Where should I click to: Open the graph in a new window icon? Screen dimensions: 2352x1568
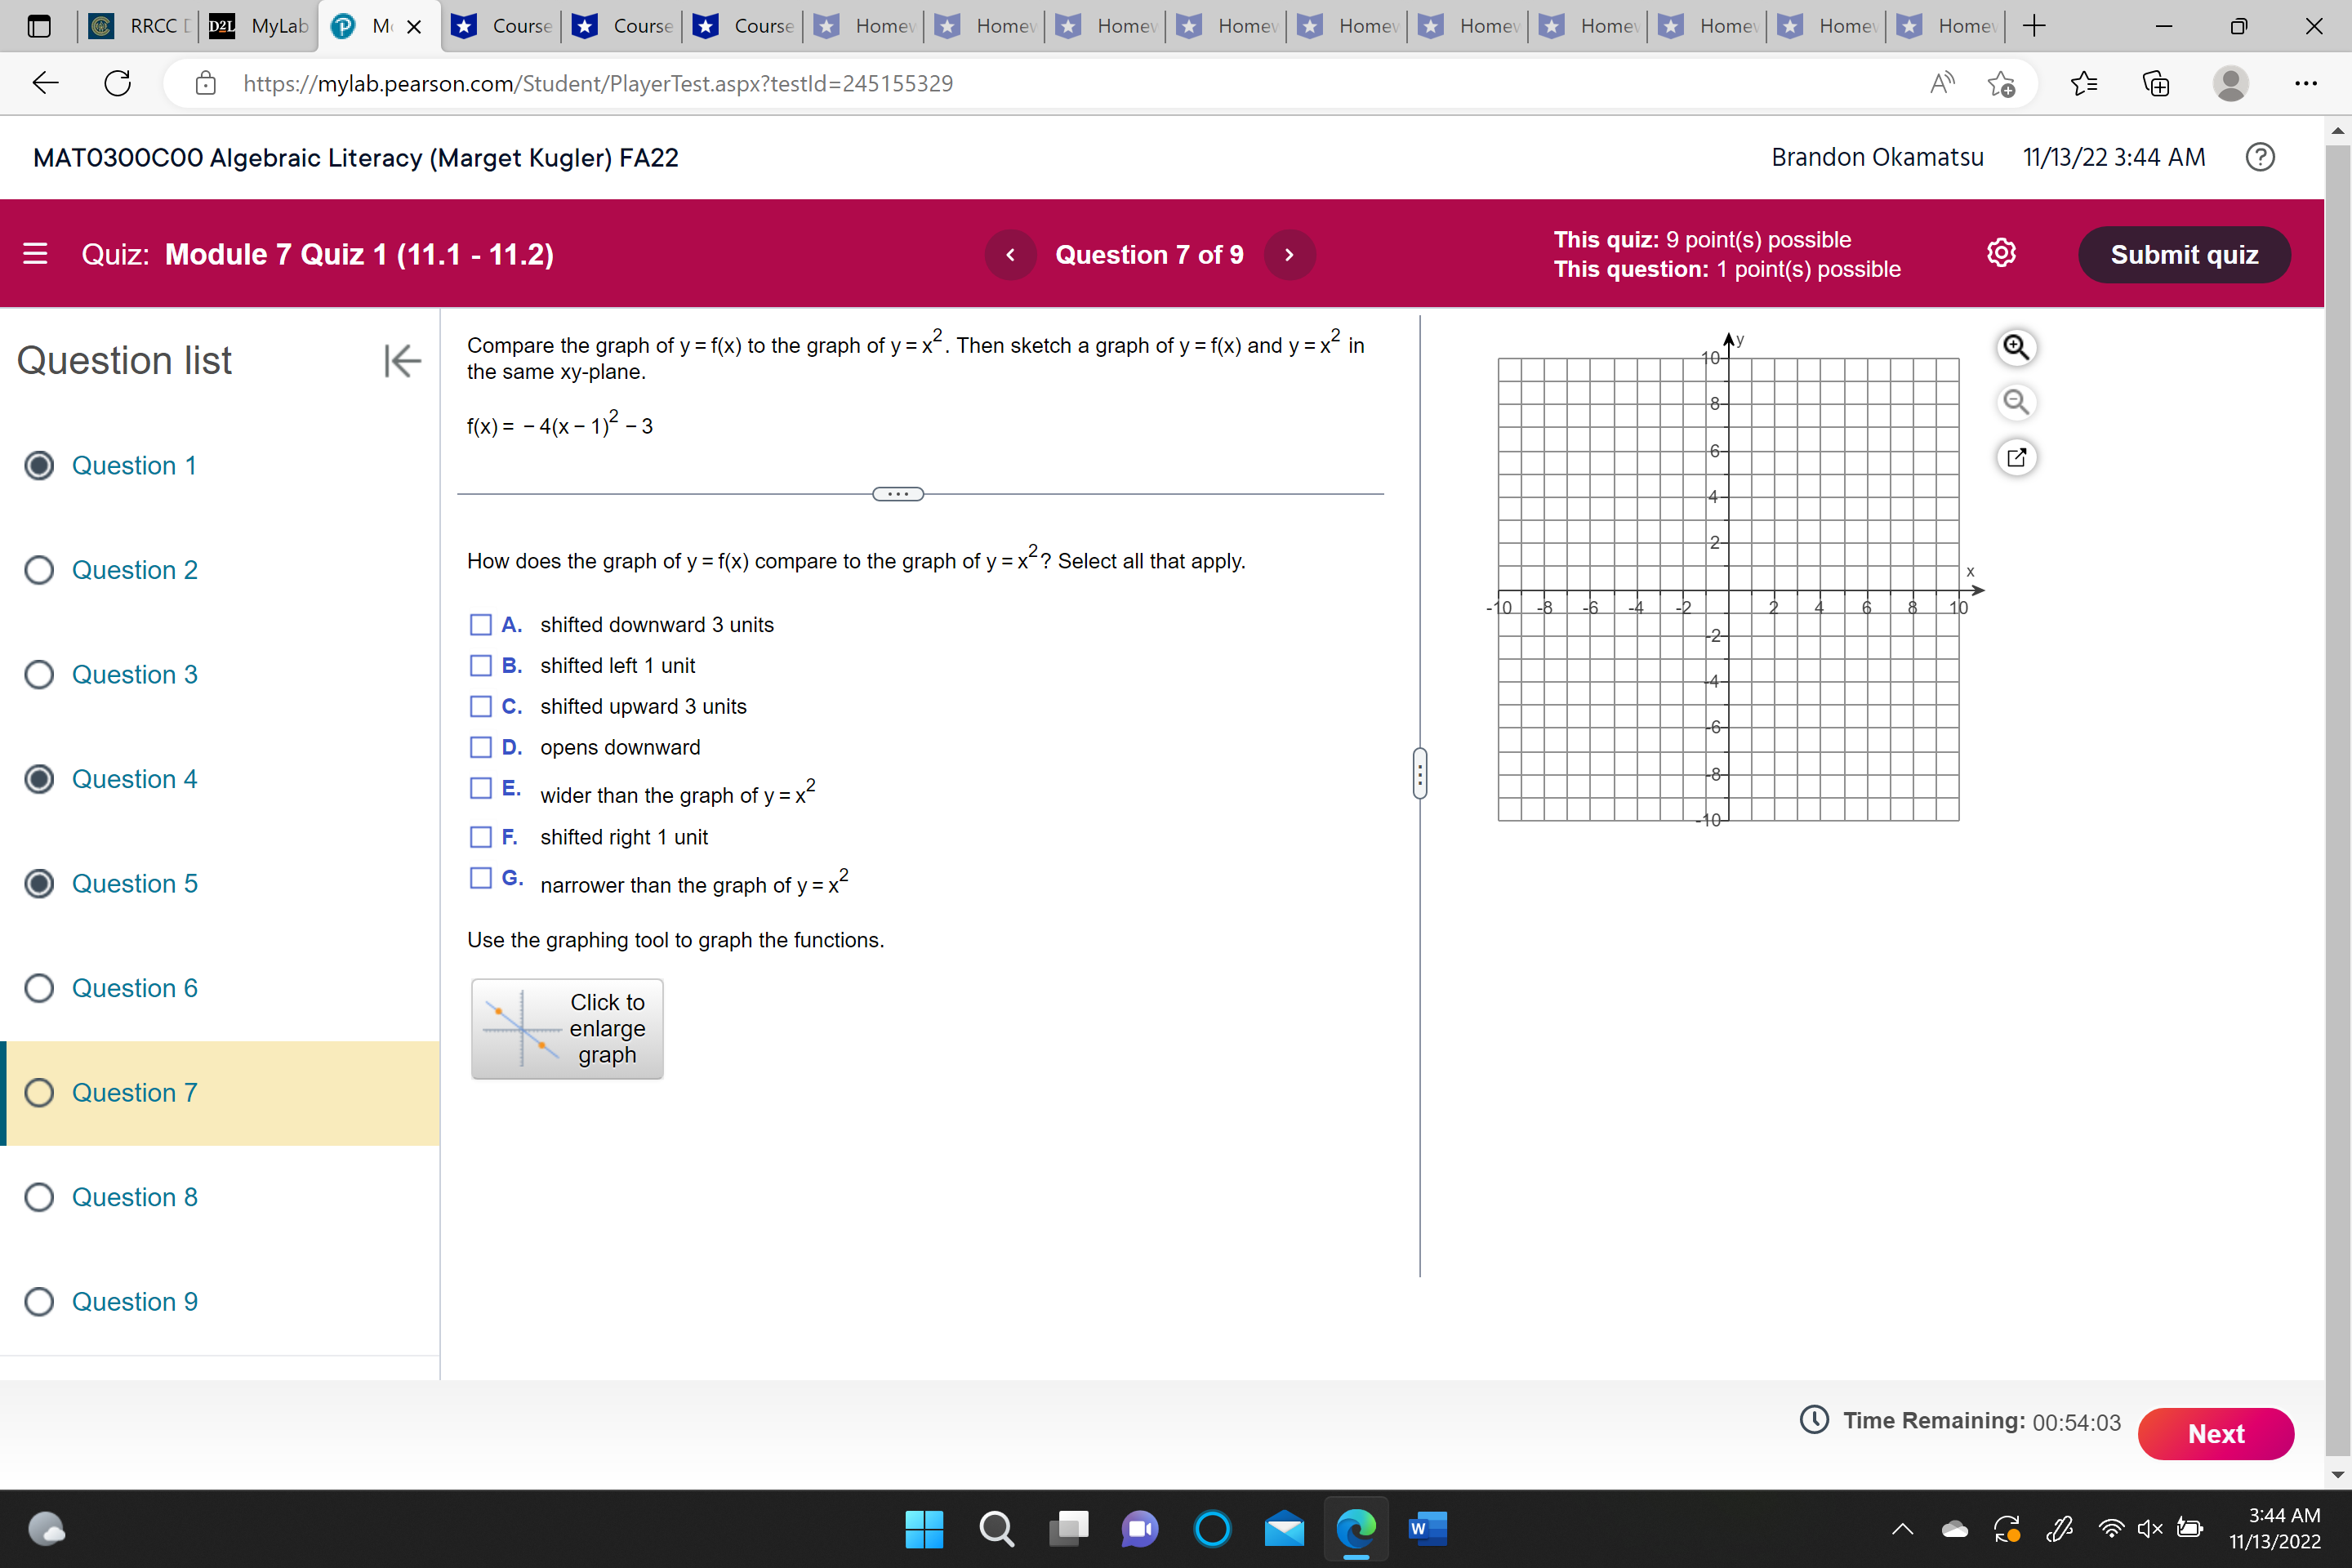coord(2017,457)
